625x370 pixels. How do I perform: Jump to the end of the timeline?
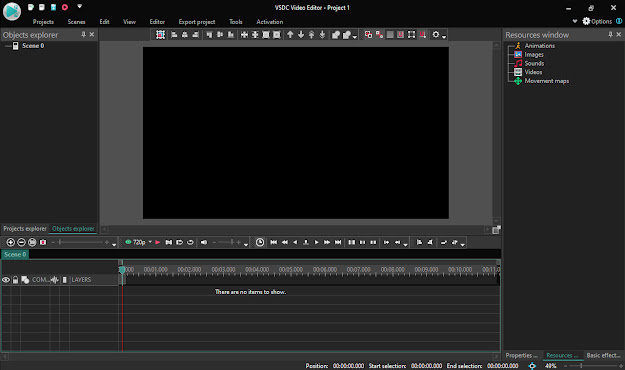[x=338, y=242]
